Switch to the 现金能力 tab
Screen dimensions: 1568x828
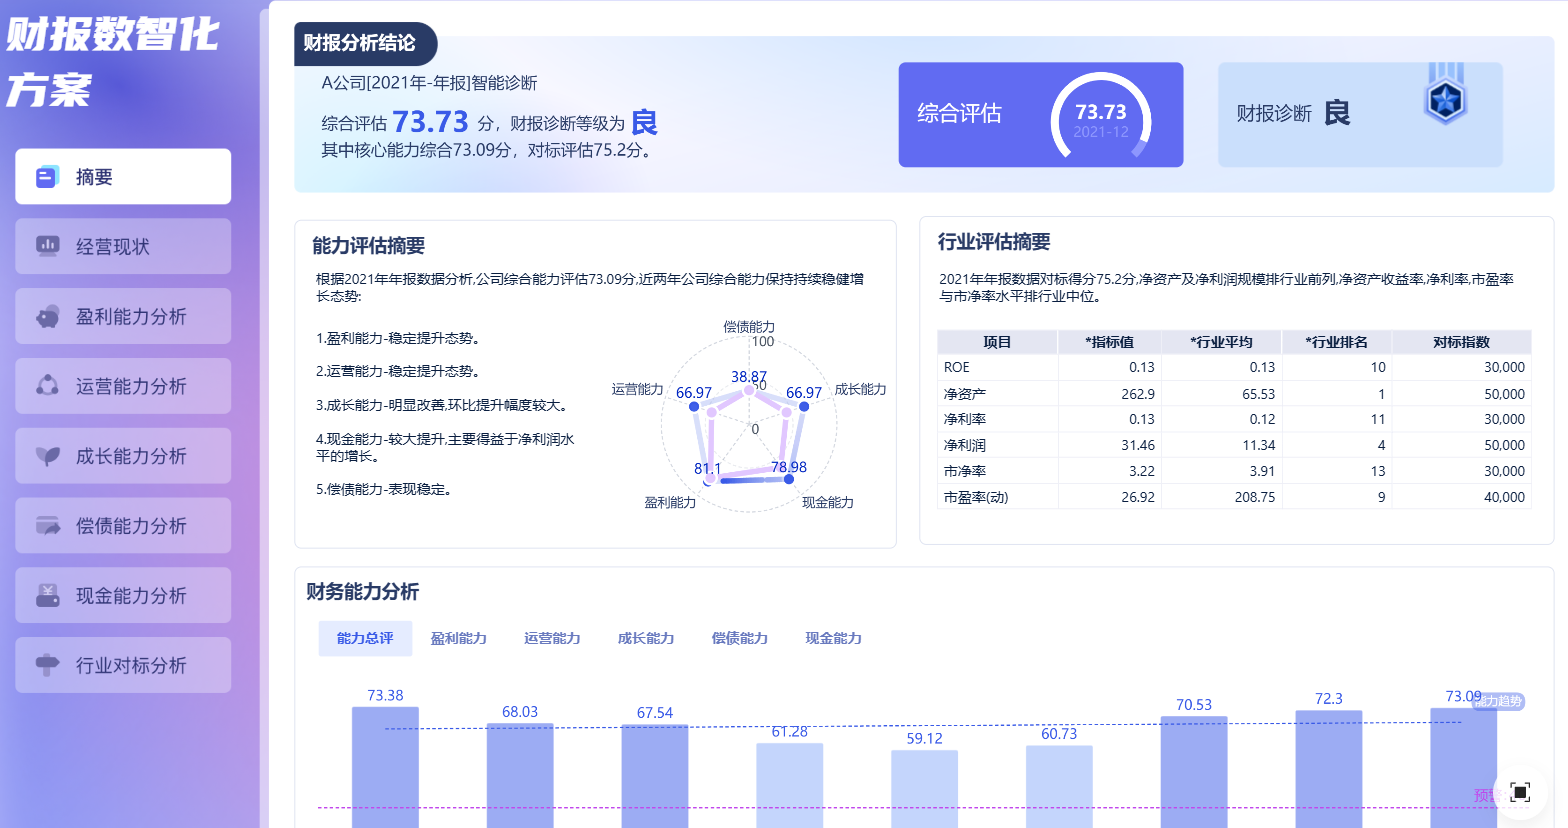click(x=834, y=638)
